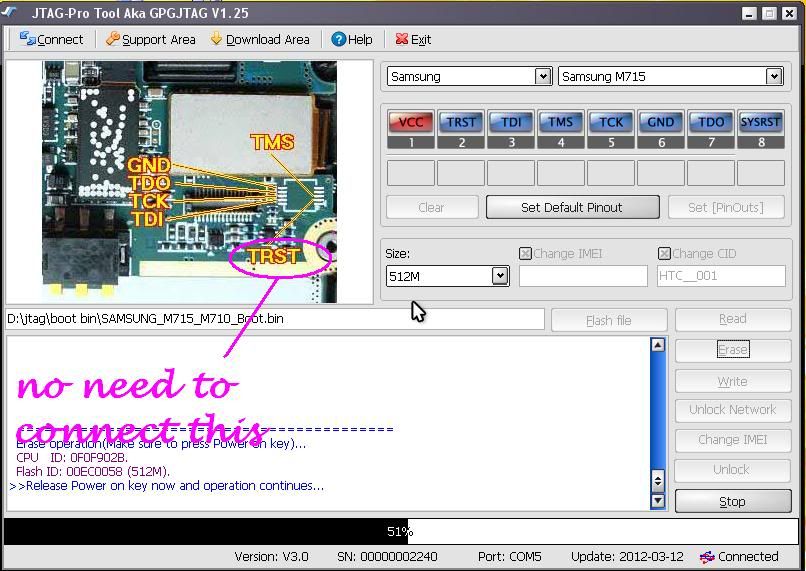Image resolution: width=806 pixels, height=571 pixels.
Task: Click Update: 2012-03-12 status text
Action: coord(627,557)
